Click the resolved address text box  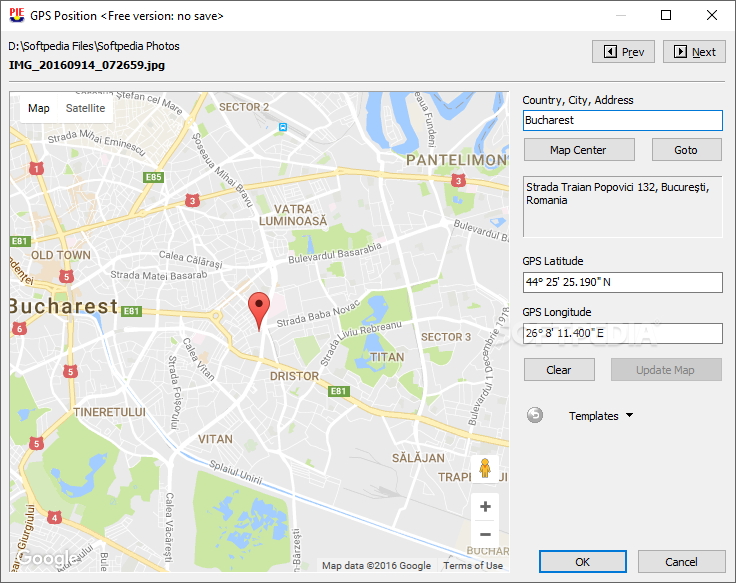click(623, 207)
